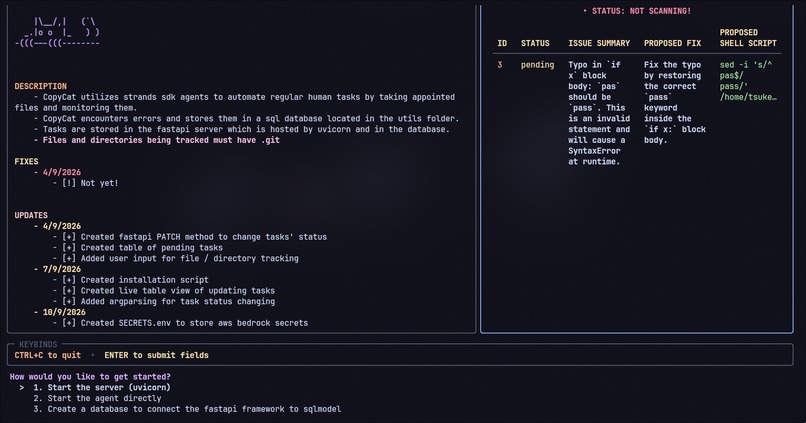Click 'CopyCat utilizes strands sdk agents' line
This screenshot has height=423, width=806.
tap(235, 102)
